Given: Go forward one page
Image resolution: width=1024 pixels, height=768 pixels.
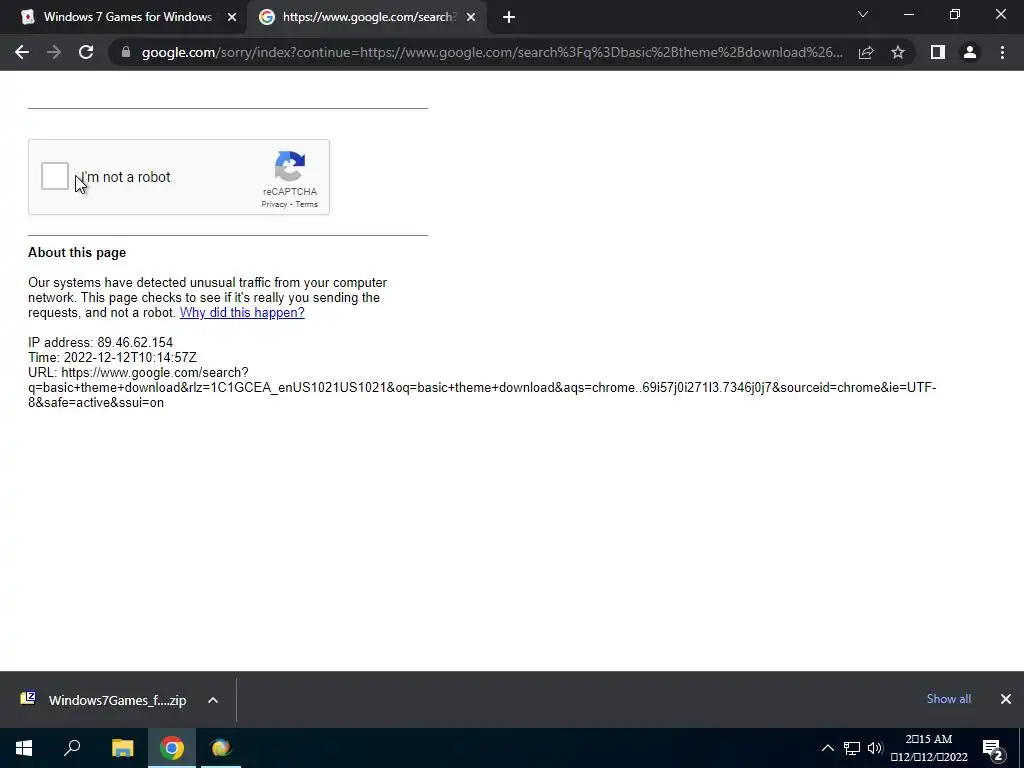Looking at the screenshot, I should coord(54,52).
